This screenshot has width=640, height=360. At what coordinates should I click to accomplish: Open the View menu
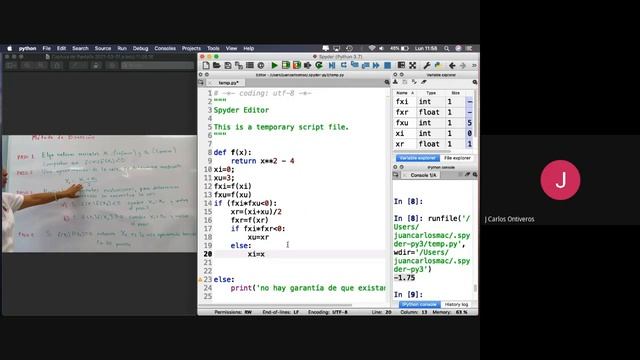tap(231, 48)
